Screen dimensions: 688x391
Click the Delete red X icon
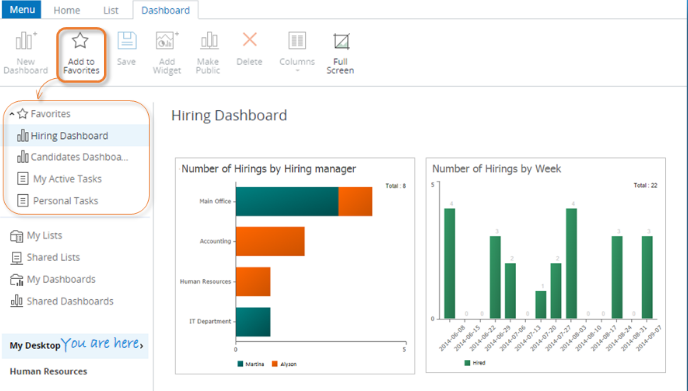point(250,39)
